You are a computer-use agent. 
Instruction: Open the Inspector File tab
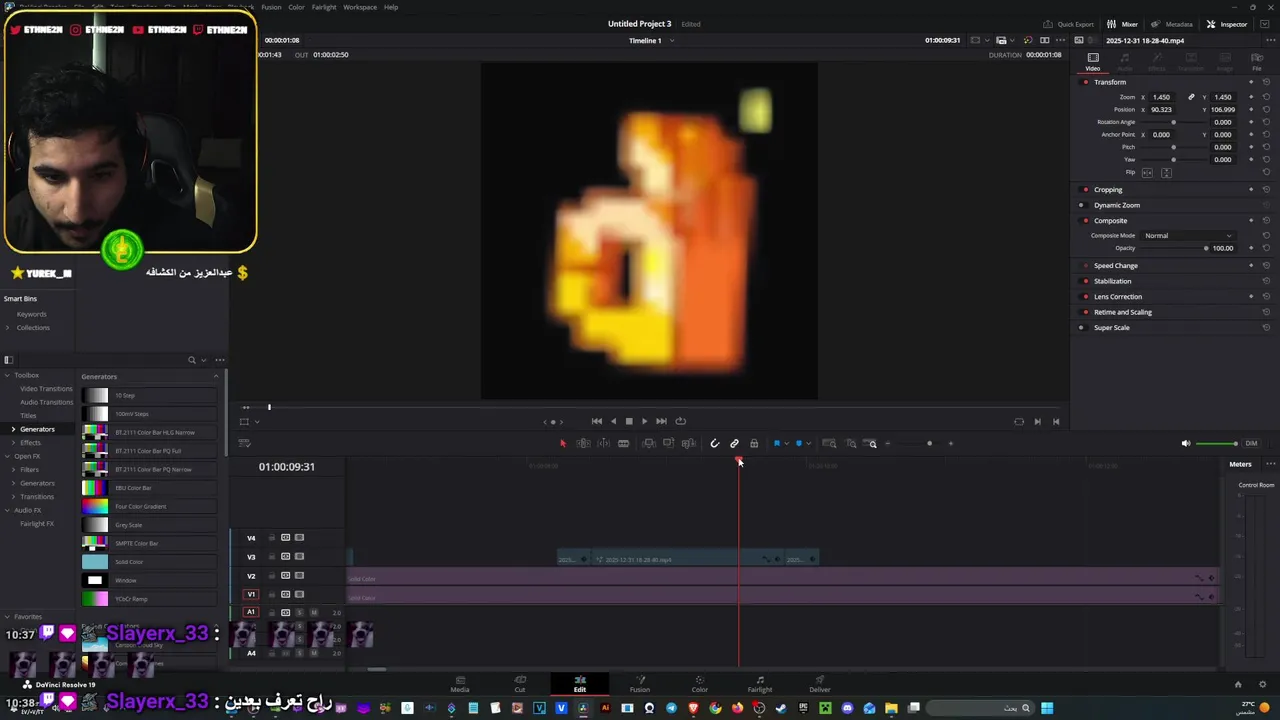pos(1257,62)
